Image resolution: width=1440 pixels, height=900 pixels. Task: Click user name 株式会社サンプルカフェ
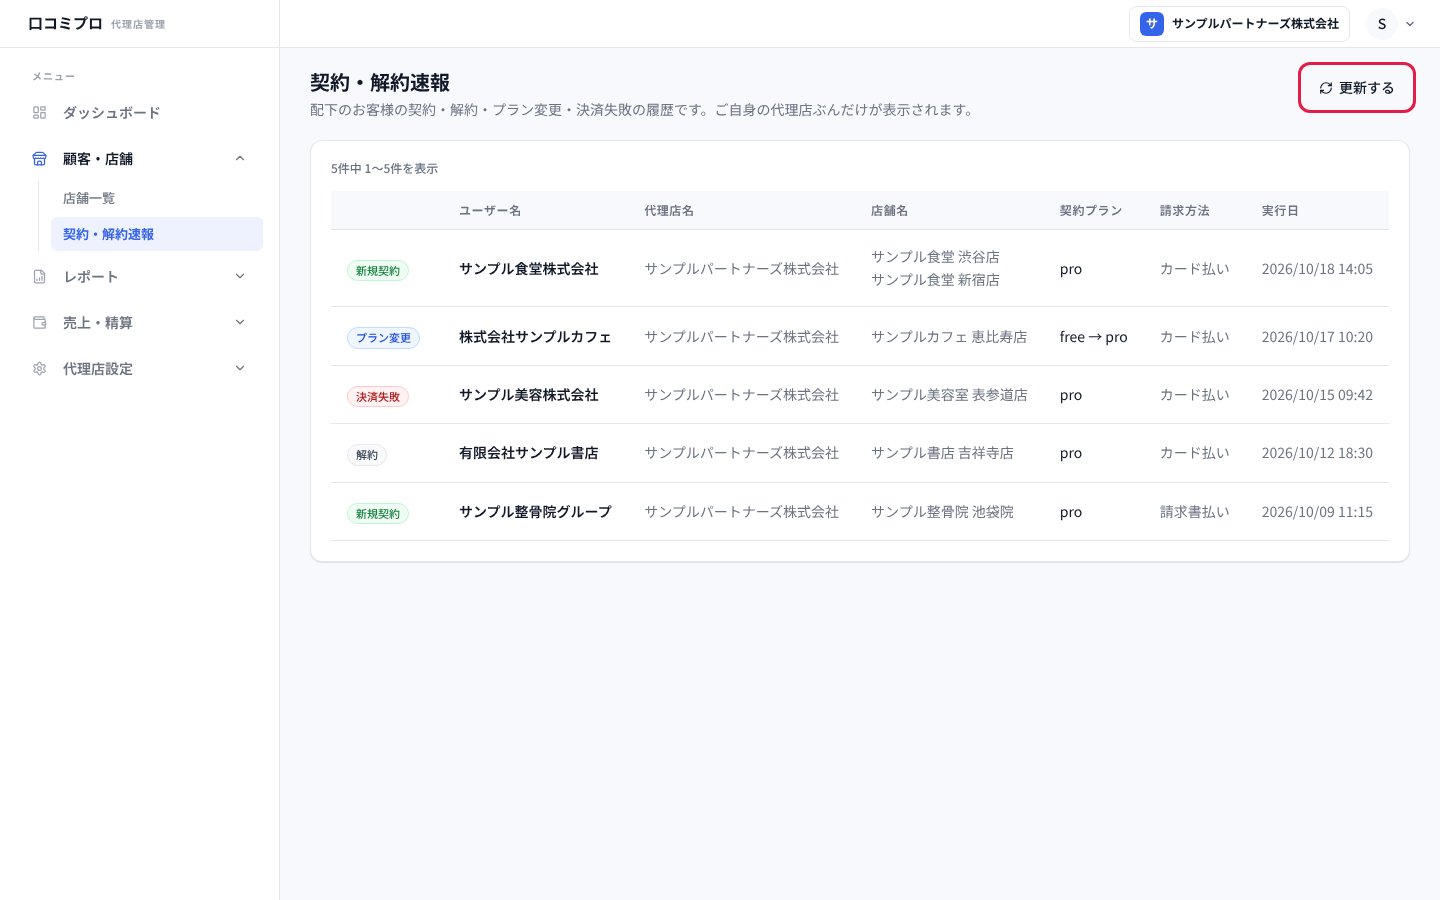[x=535, y=337]
